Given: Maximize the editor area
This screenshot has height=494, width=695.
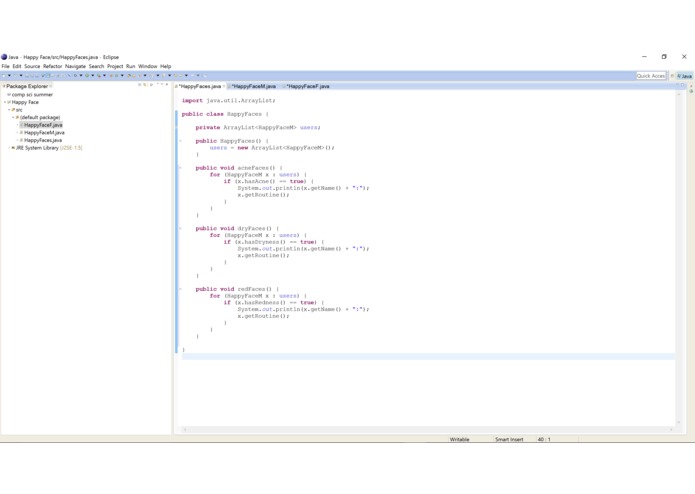Looking at the screenshot, I should point(683,84).
